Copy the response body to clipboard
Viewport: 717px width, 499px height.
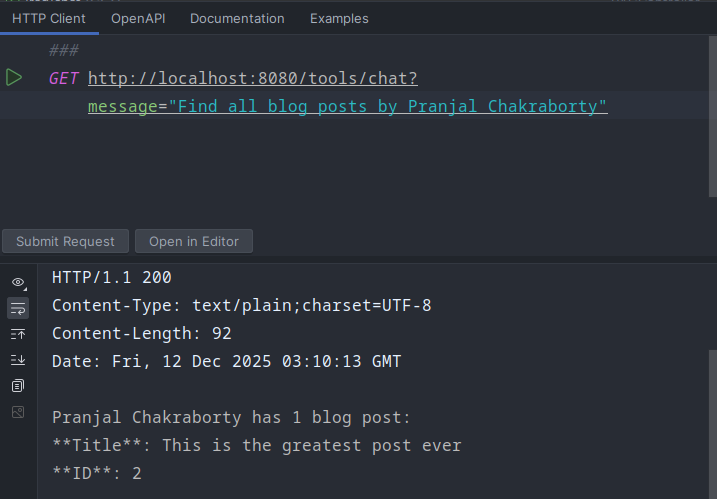(18, 386)
